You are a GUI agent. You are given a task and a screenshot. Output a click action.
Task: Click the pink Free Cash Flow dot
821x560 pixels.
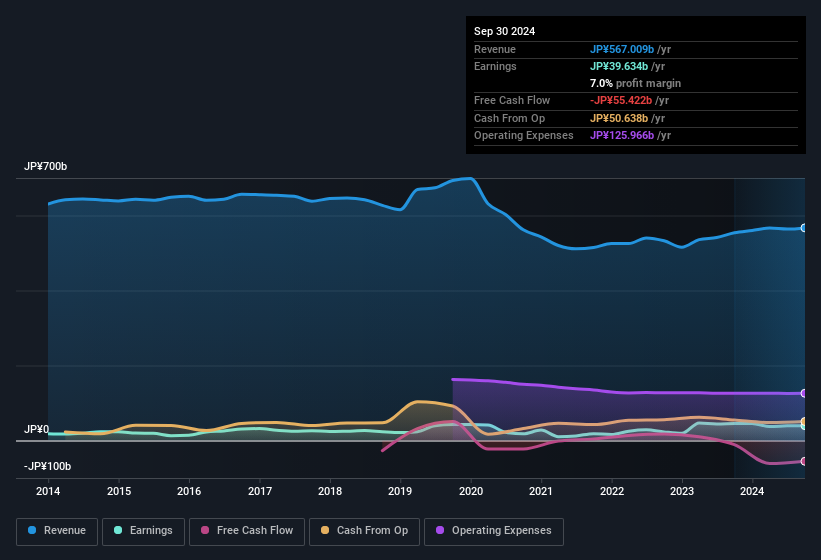206,530
